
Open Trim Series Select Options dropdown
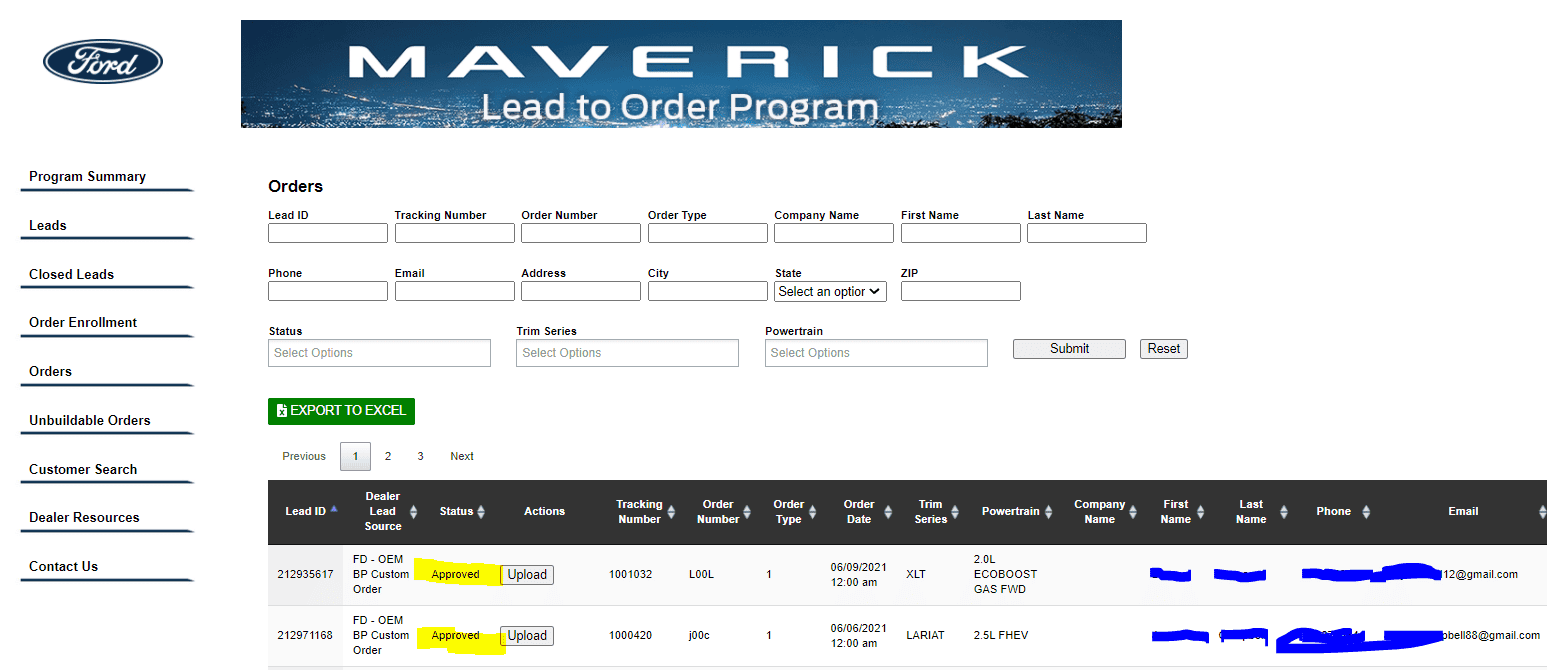point(628,353)
